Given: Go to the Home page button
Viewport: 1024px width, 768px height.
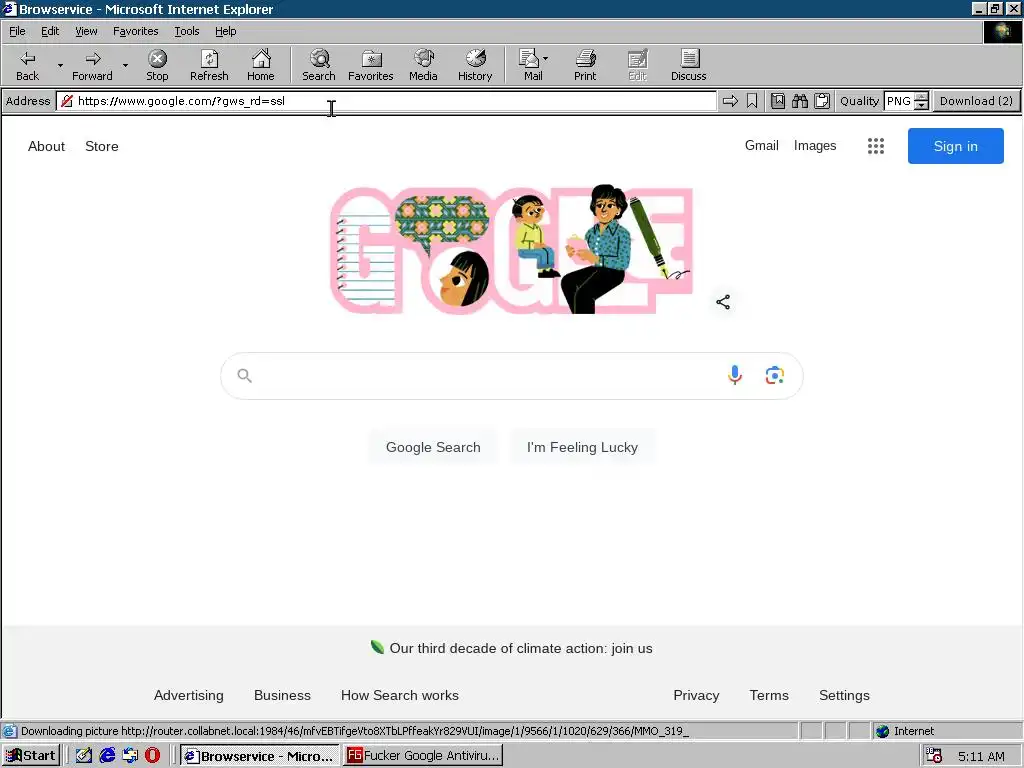Looking at the screenshot, I should point(261,65).
